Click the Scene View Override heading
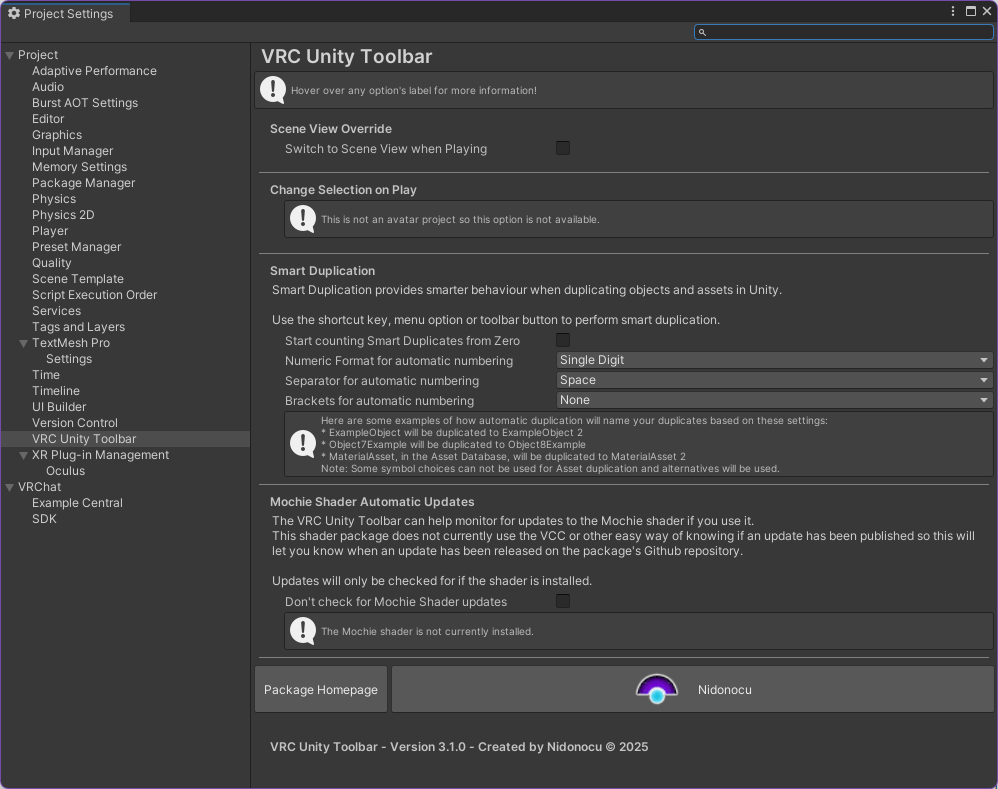 pyautogui.click(x=330, y=129)
